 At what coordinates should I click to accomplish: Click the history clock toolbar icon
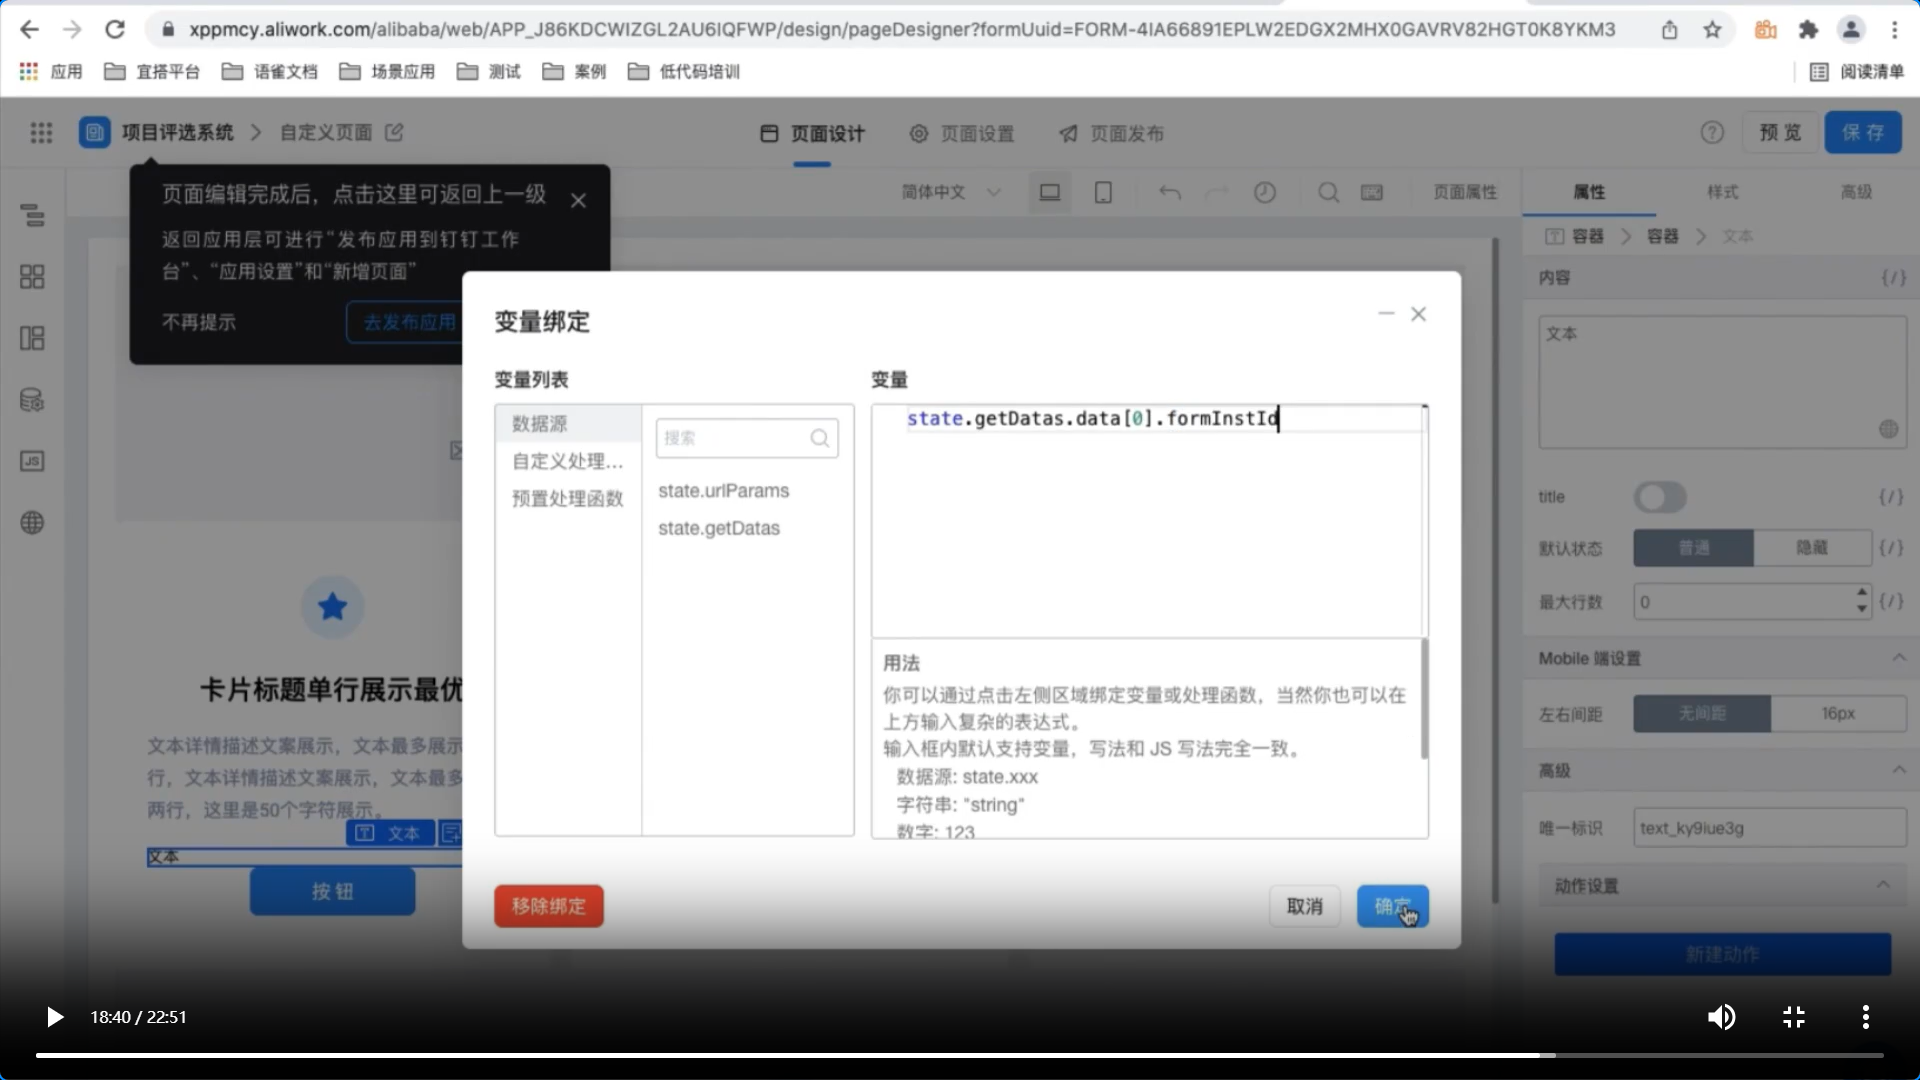(x=1265, y=192)
